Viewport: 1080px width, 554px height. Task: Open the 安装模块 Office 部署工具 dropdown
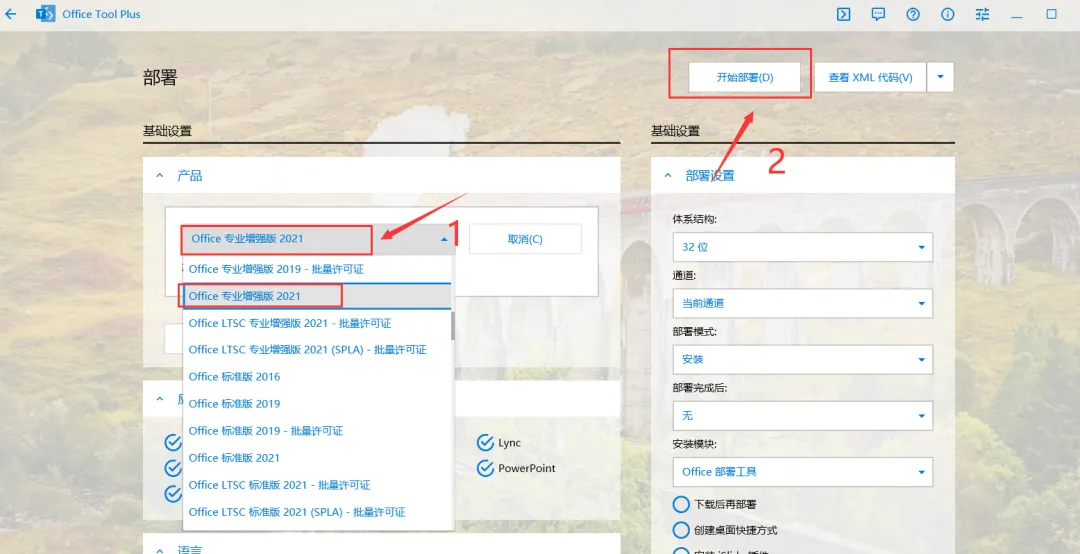802,472
